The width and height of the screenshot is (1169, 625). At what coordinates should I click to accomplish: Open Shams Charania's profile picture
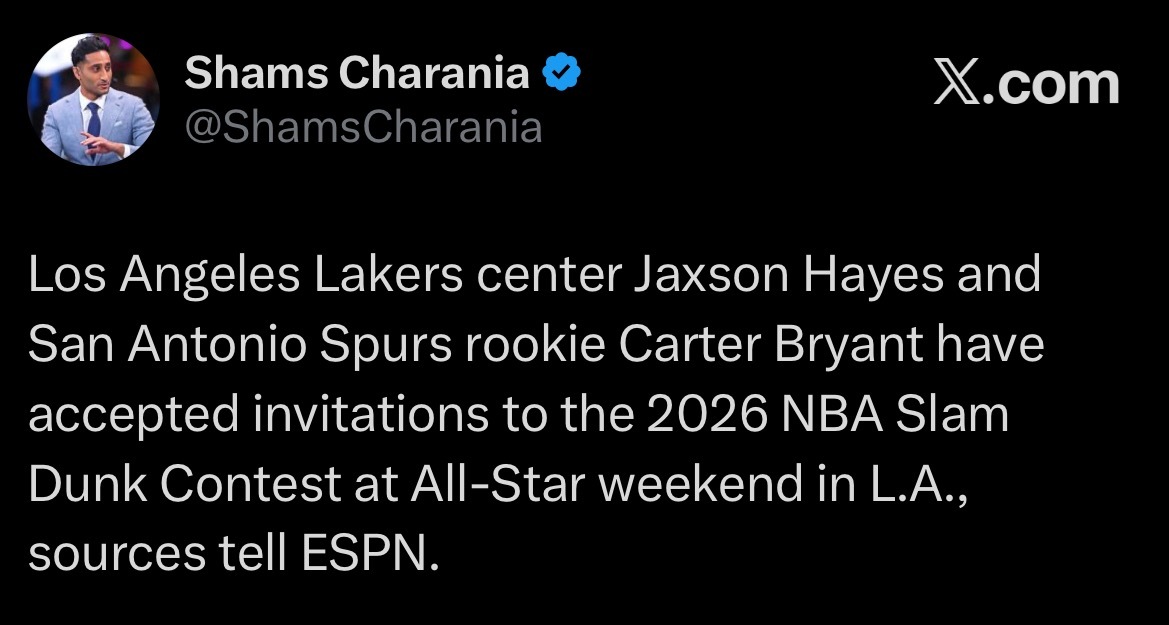[x=92, y=99]
